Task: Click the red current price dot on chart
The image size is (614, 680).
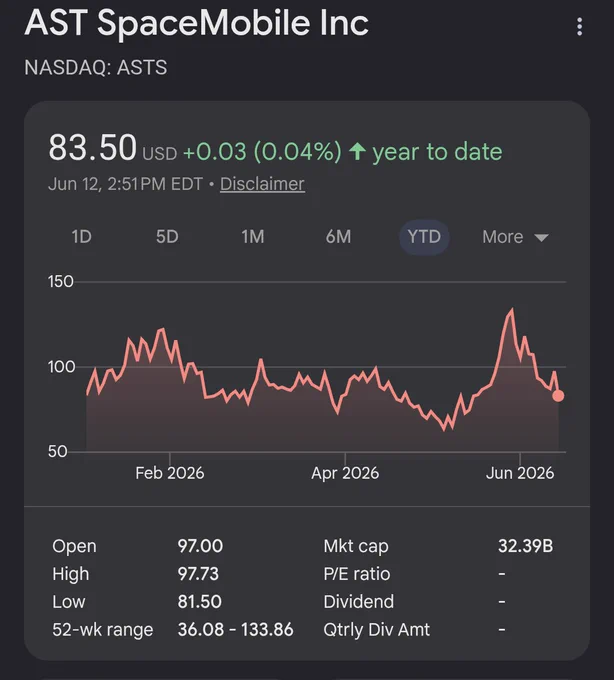Action: pyautogui.click(x=558, y=396)
